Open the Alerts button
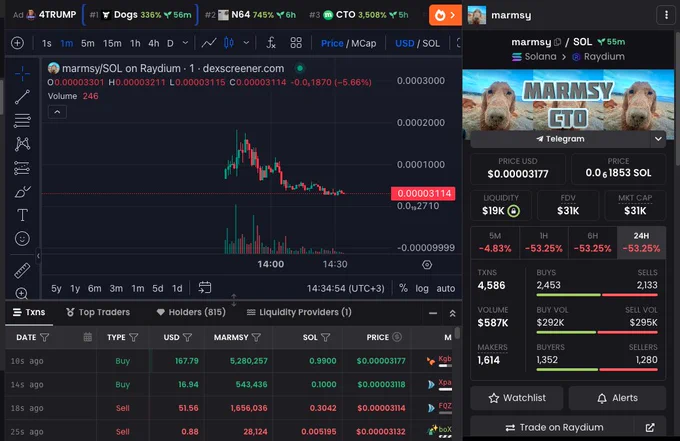The height and width of the screenshot is (441, 680). pos(617,398)
